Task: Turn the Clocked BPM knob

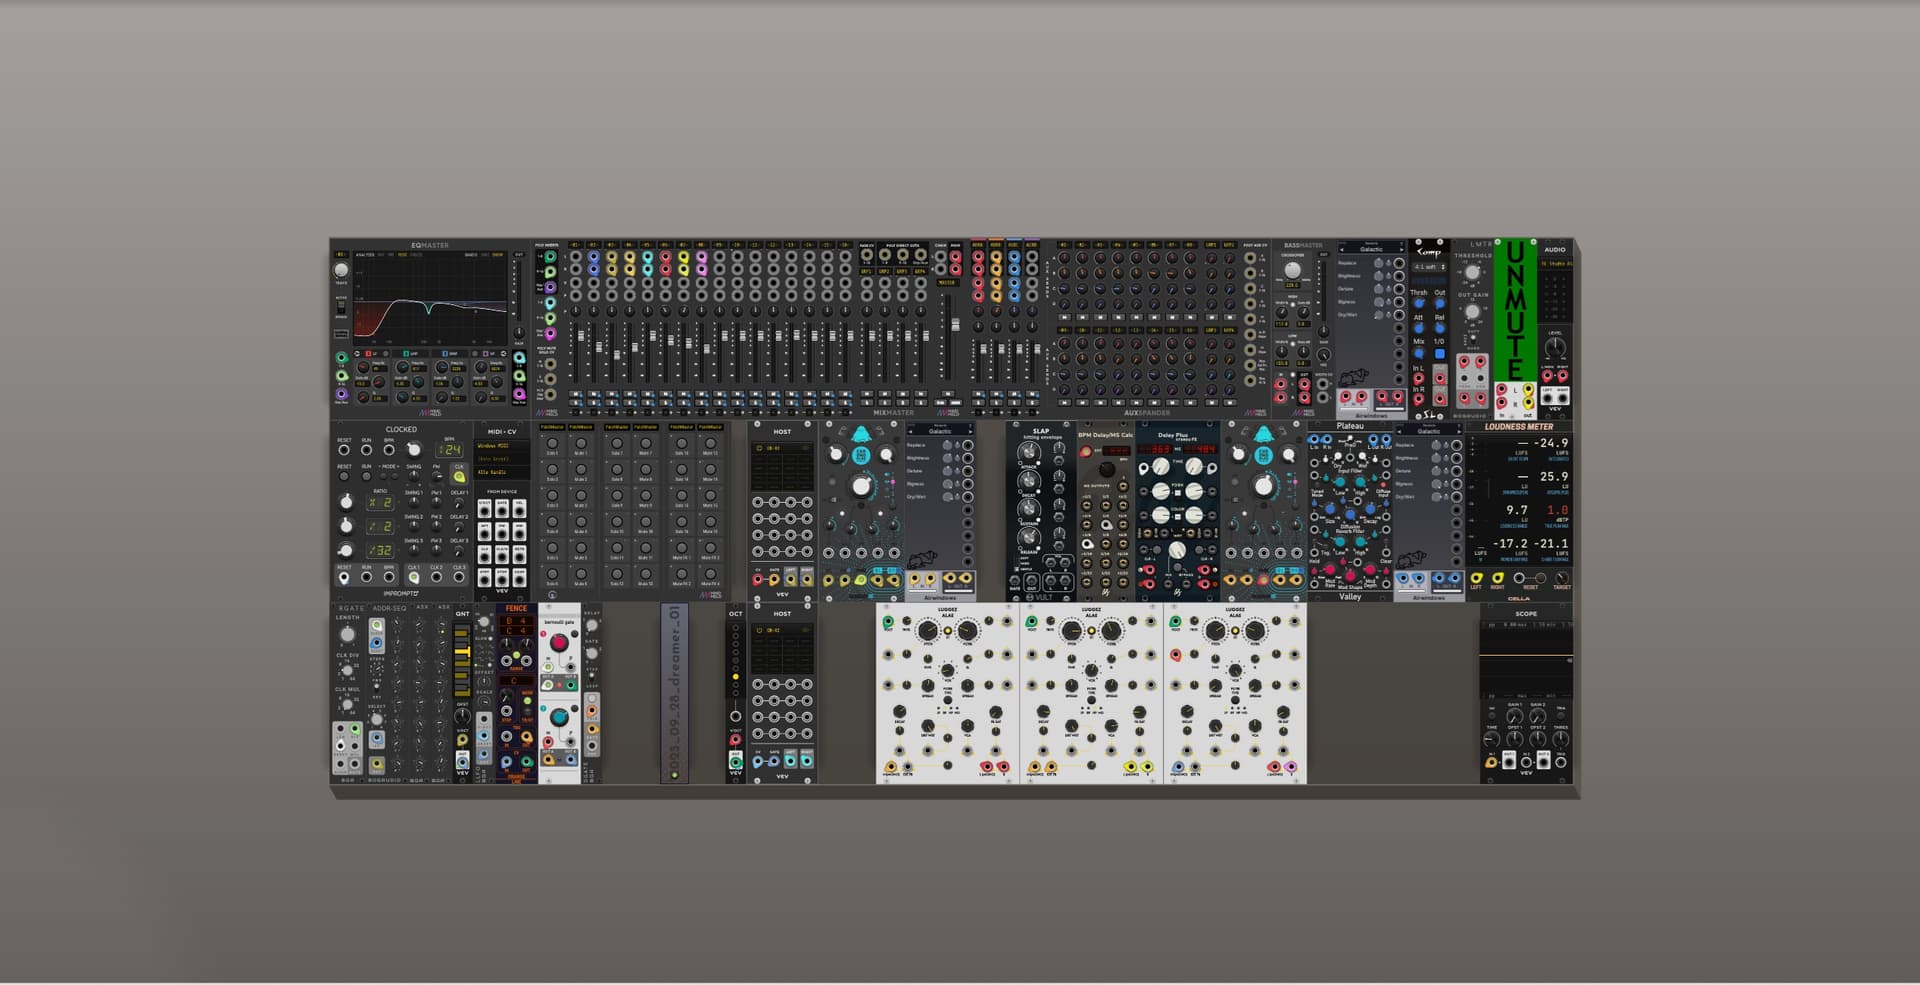Action: (x=413, y=450)
